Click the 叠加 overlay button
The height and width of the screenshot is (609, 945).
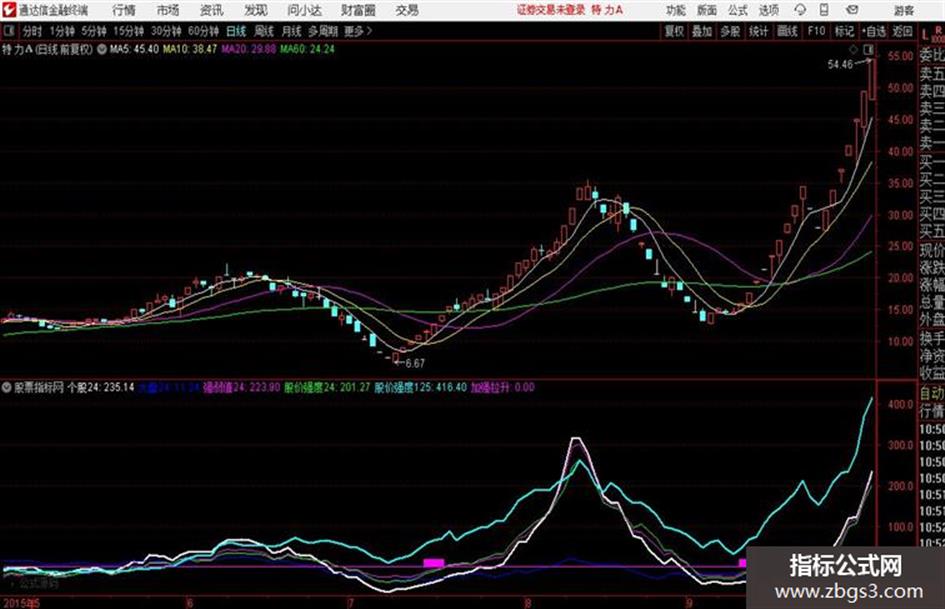click(x=702, y=31)
